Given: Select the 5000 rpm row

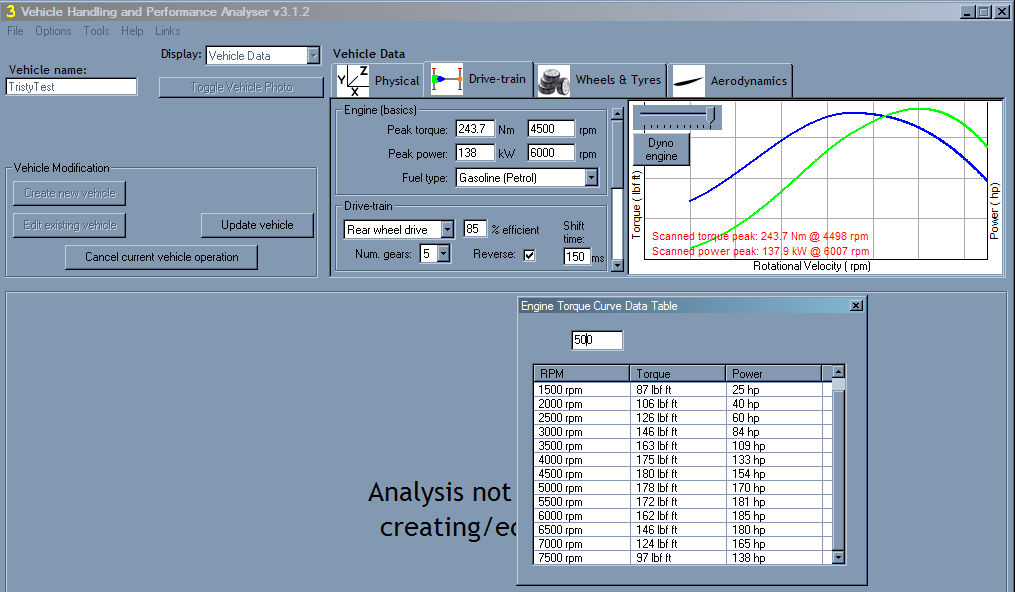Looking at the screenshot, I should pos(683,488).
